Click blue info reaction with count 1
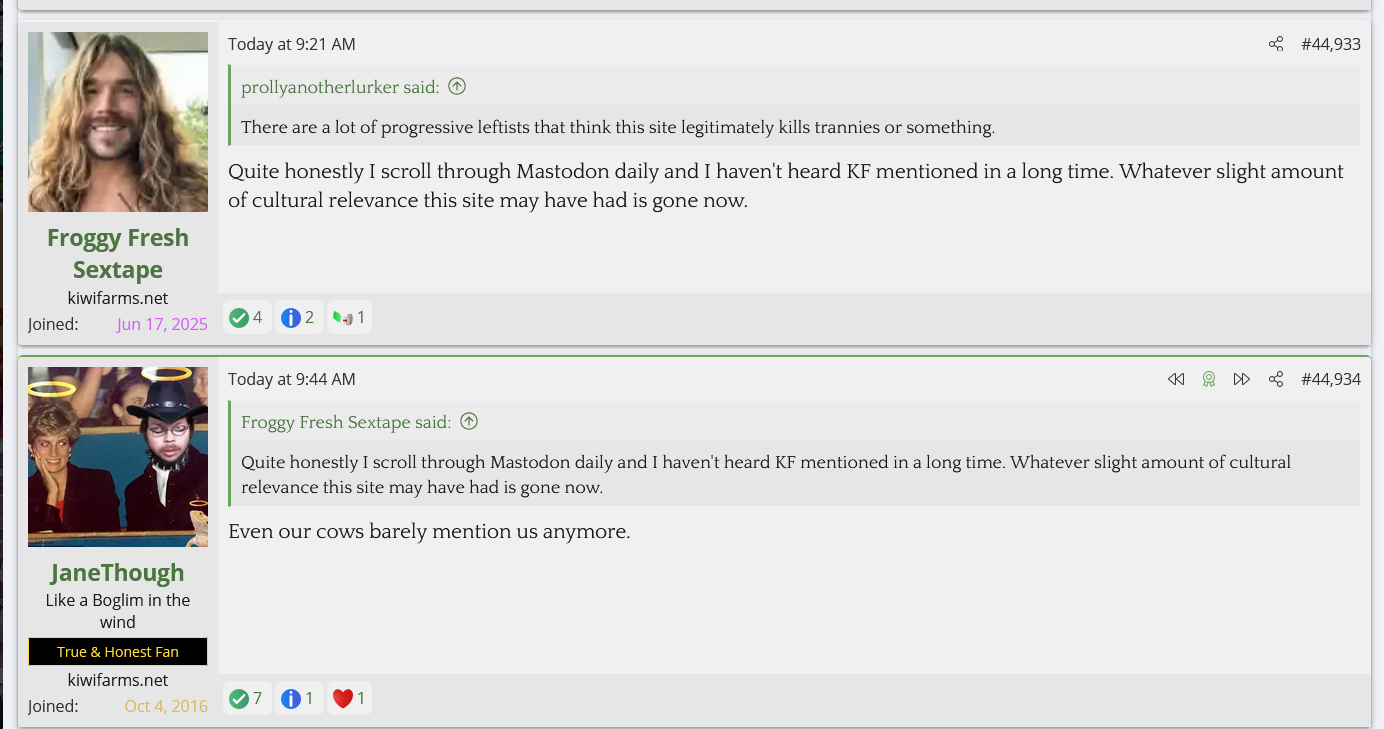 tap(298, 698)
